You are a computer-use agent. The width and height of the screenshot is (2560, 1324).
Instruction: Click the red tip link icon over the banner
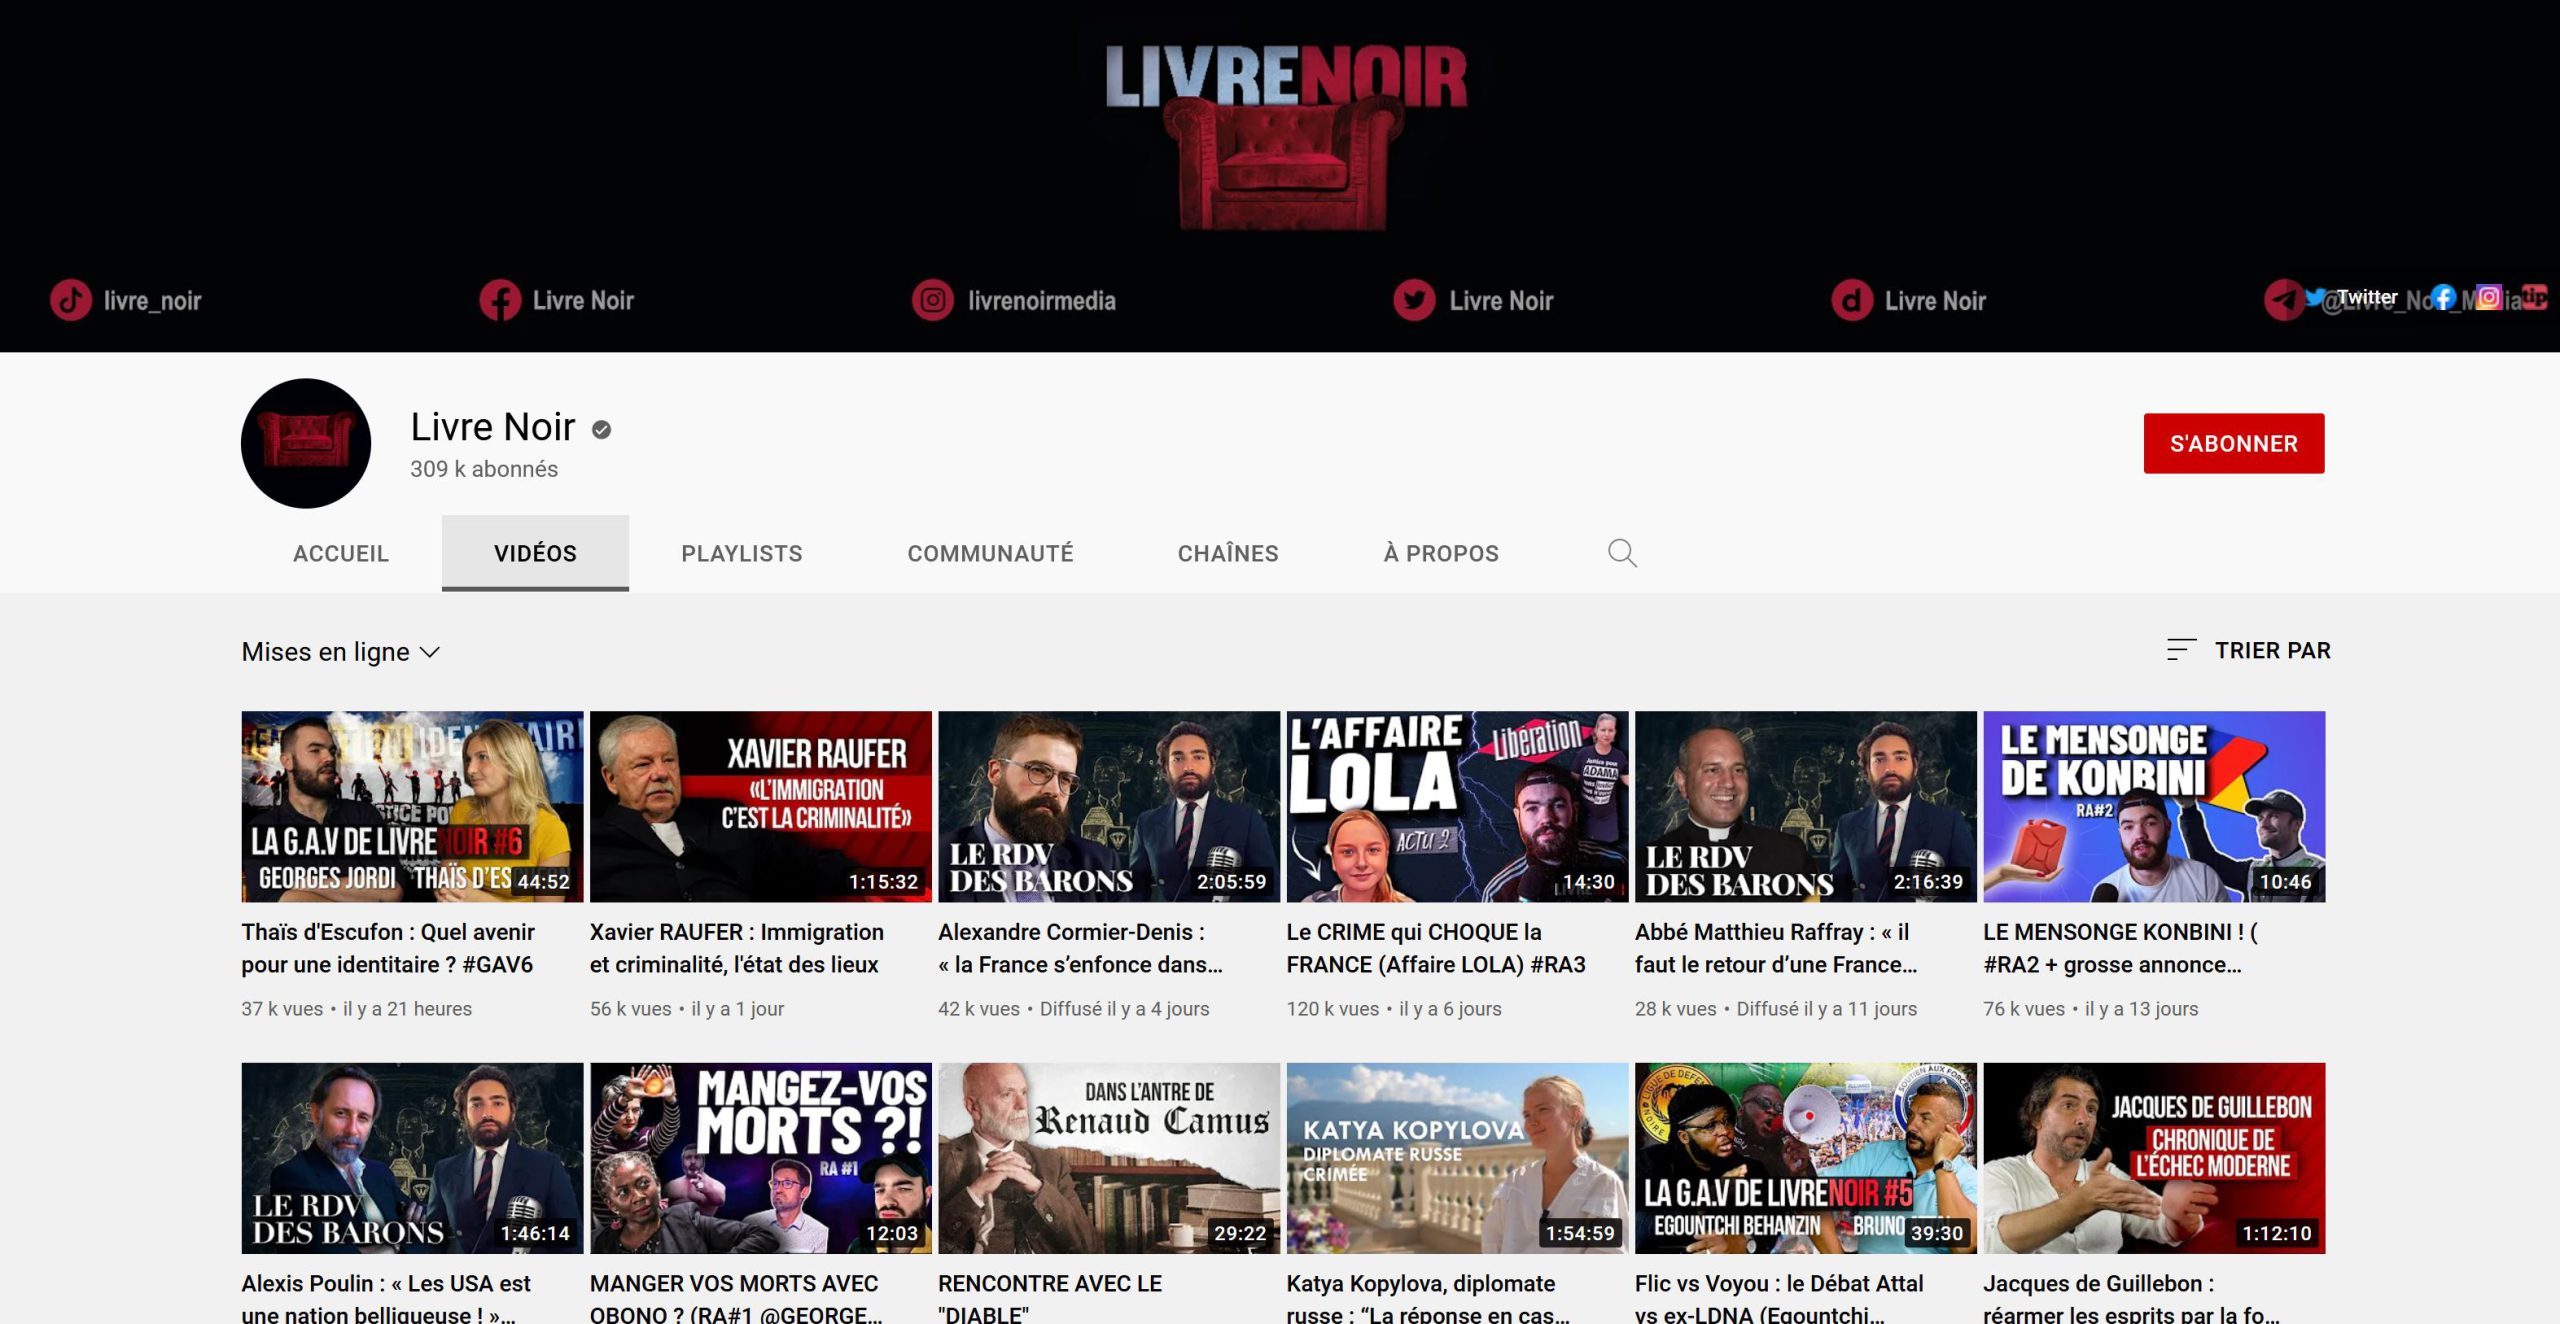pyautogui.click(x=2535, y=297)
